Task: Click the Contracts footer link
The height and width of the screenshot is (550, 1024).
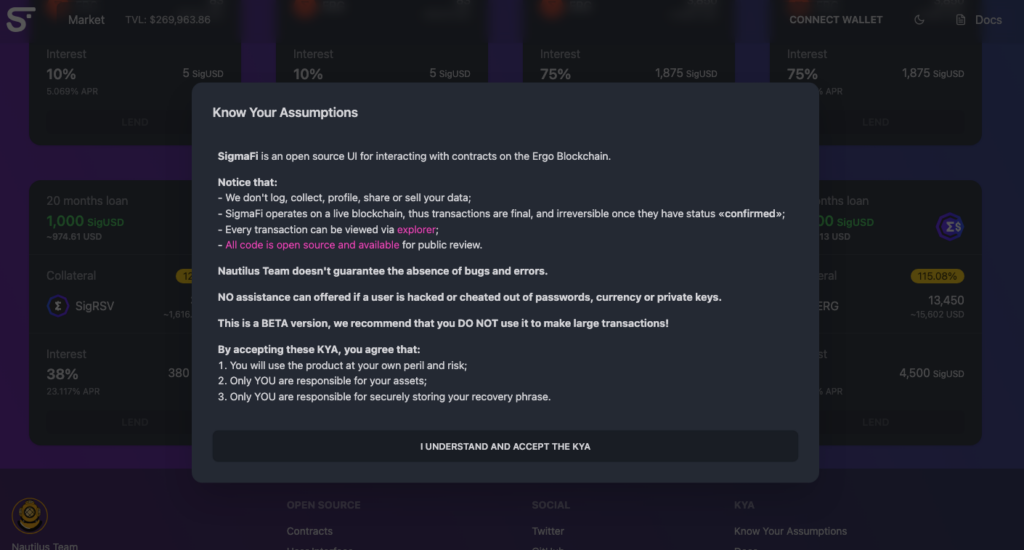Action: point(309,531)
